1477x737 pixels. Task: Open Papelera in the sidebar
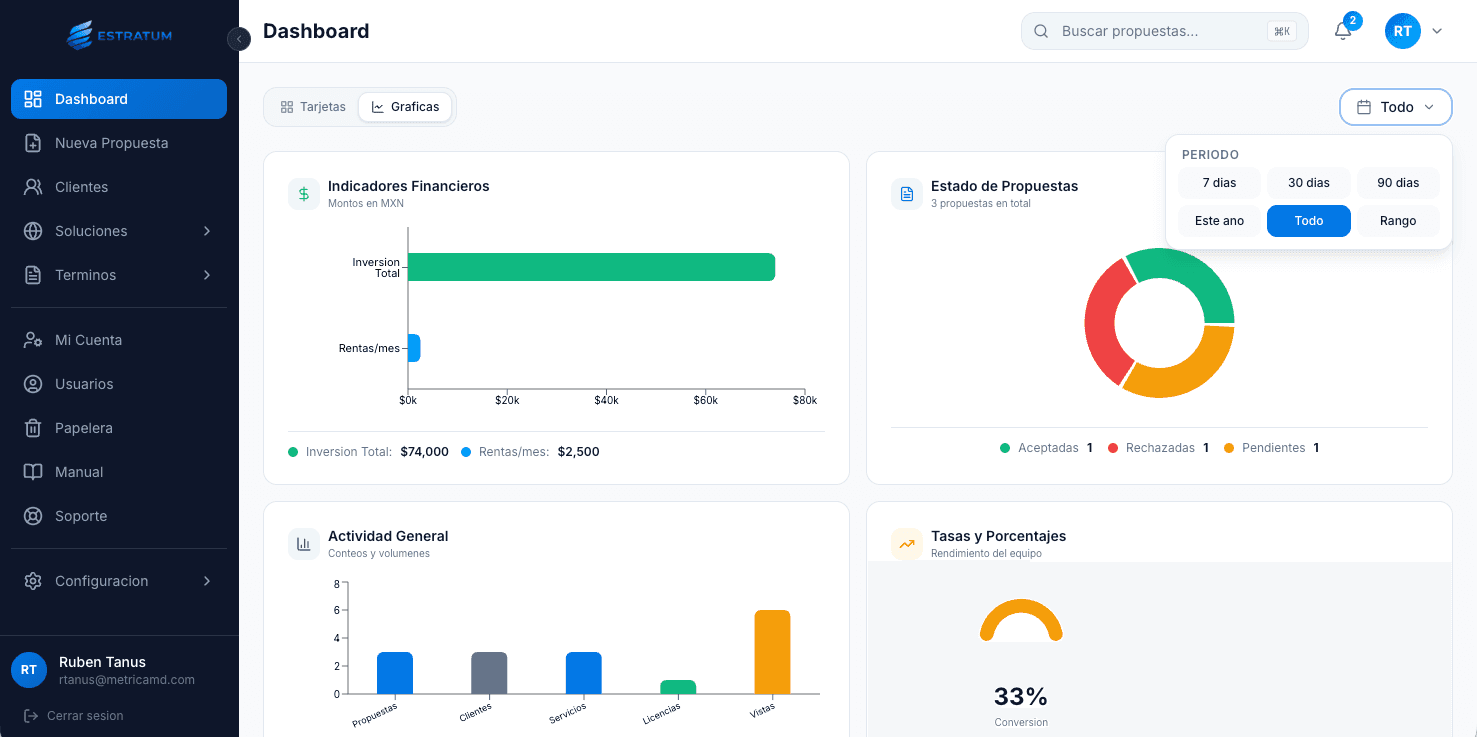(119, 428)
